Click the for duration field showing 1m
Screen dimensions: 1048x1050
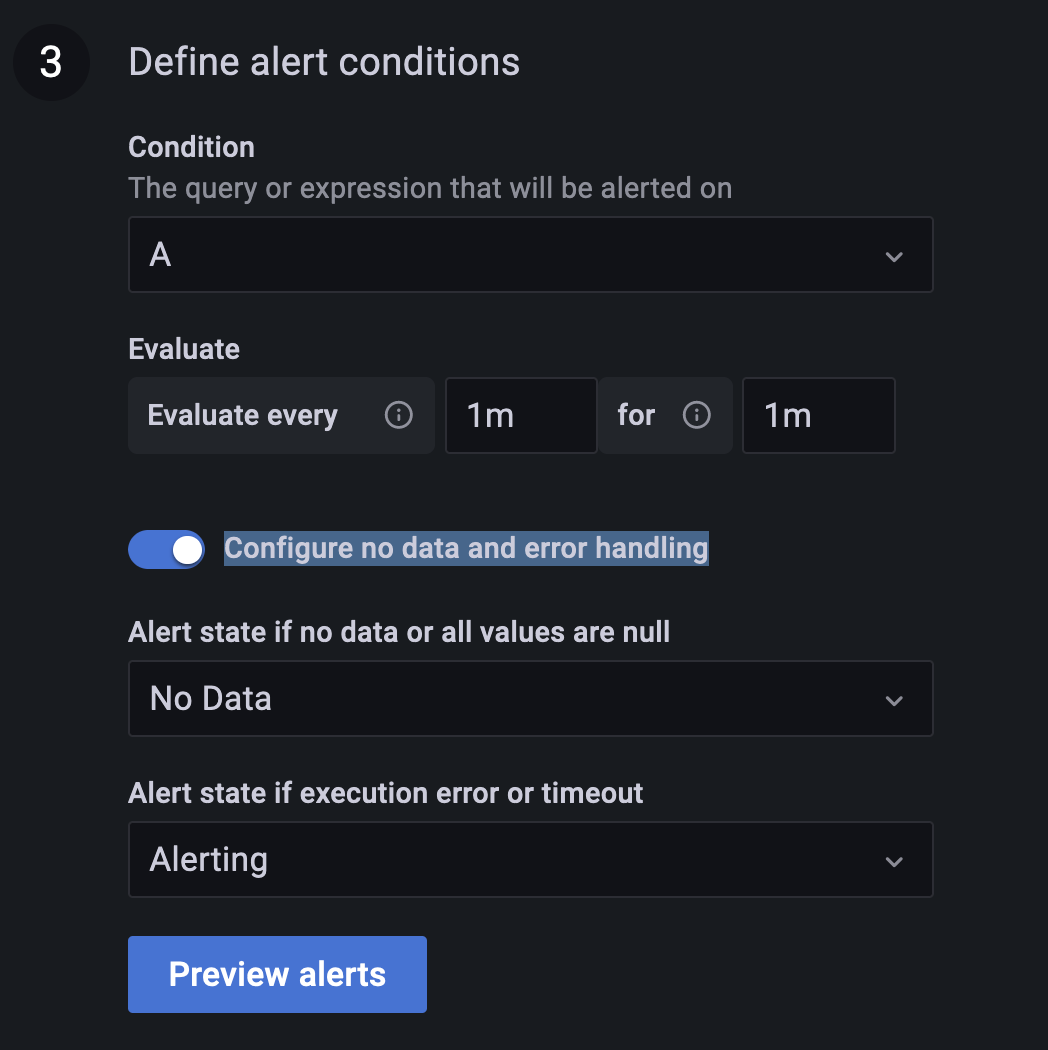tap(818, 414)
